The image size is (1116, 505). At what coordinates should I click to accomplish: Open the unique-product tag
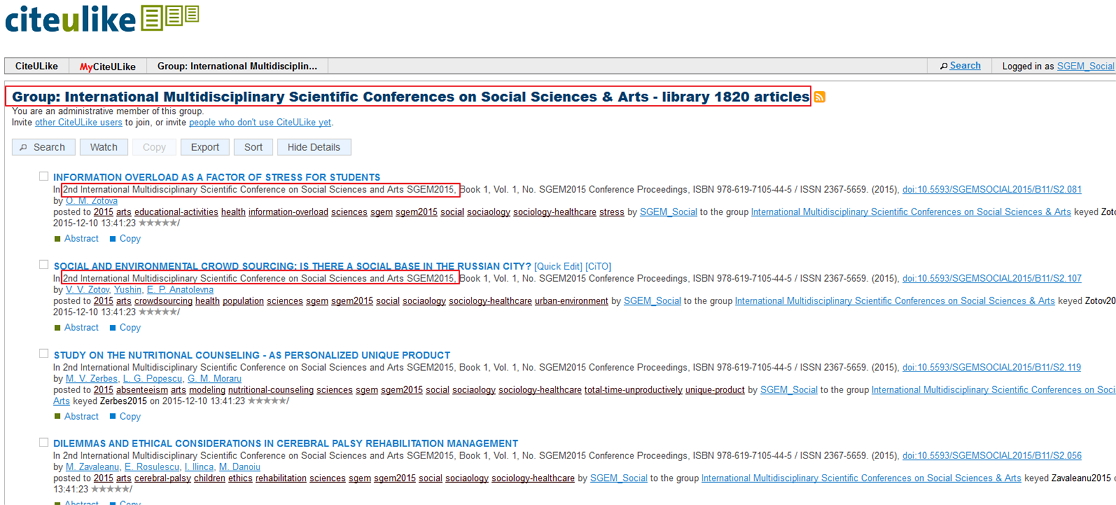click(x=715, y=390)
